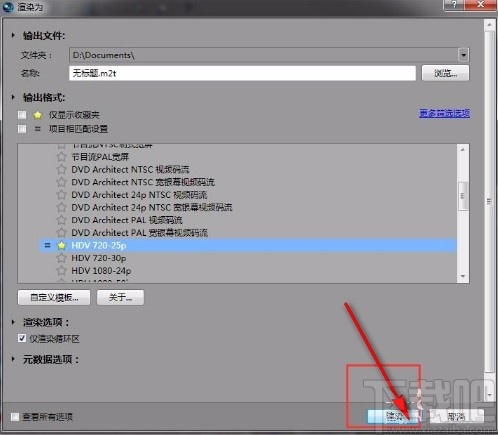Collapse the 渲染选项 section
Screen dimensions: 498x435
pos(13,322)
